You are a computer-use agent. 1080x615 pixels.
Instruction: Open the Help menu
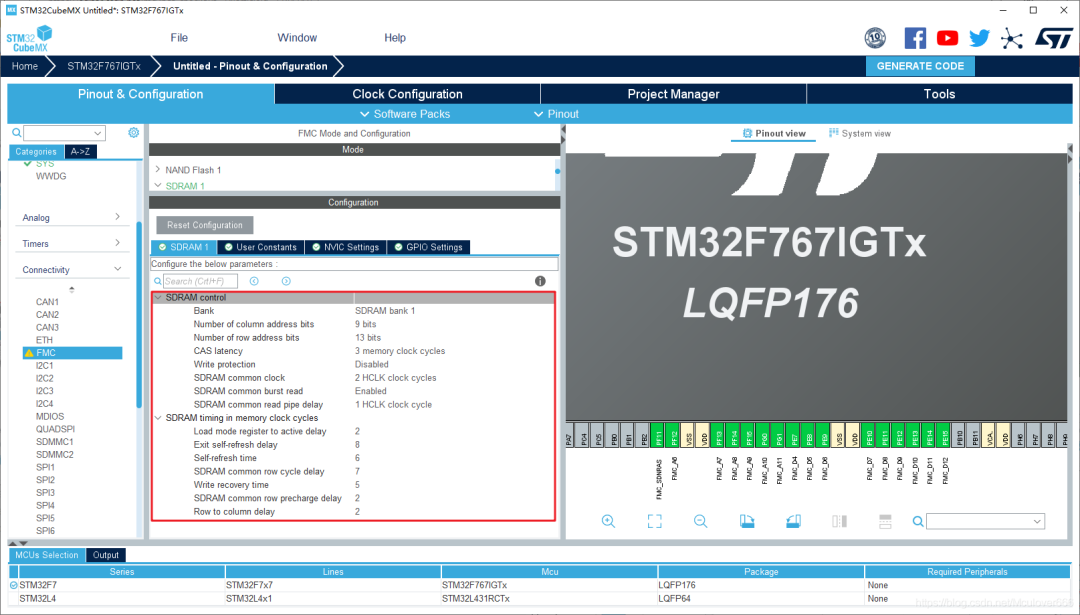(395, 38)
